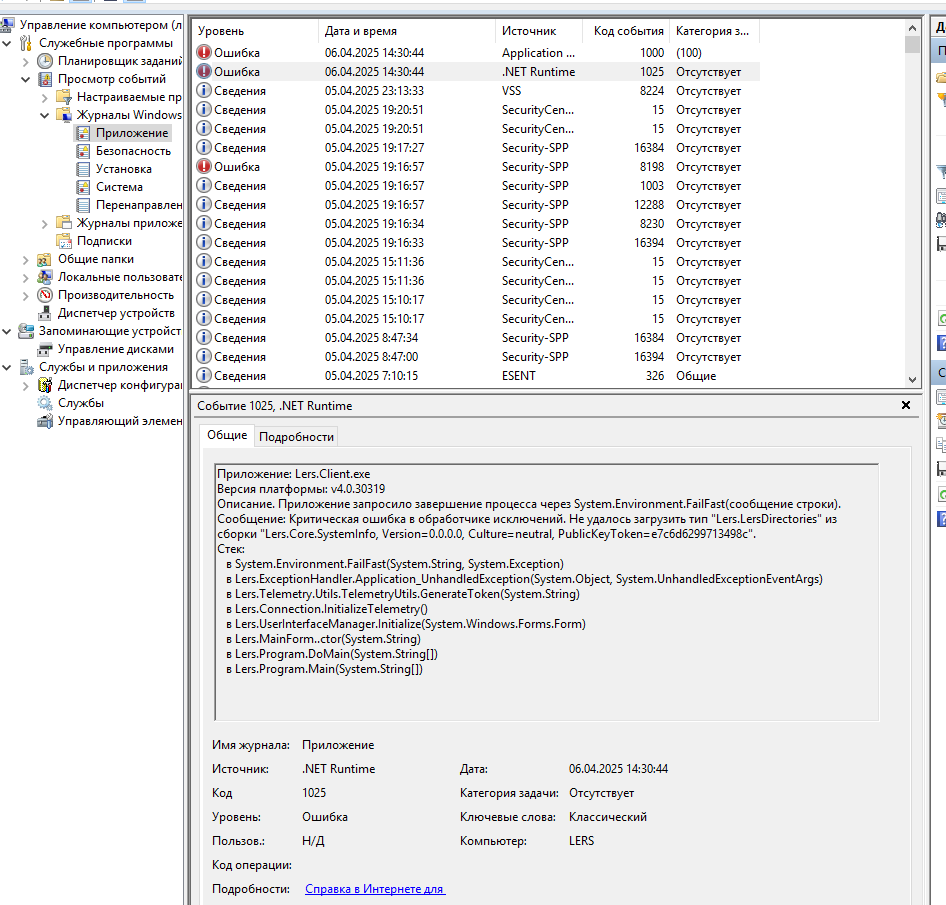Click the Перенаправленные события log icon
Viewport: 946px width, 905px height.
[x=83, y=206]
